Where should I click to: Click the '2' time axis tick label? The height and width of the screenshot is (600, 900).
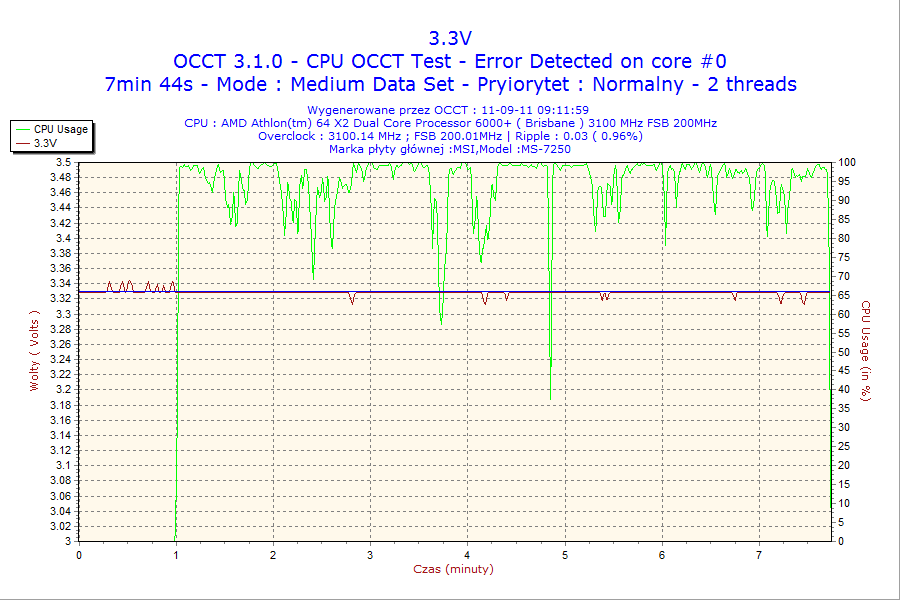[x=273, y=555]
